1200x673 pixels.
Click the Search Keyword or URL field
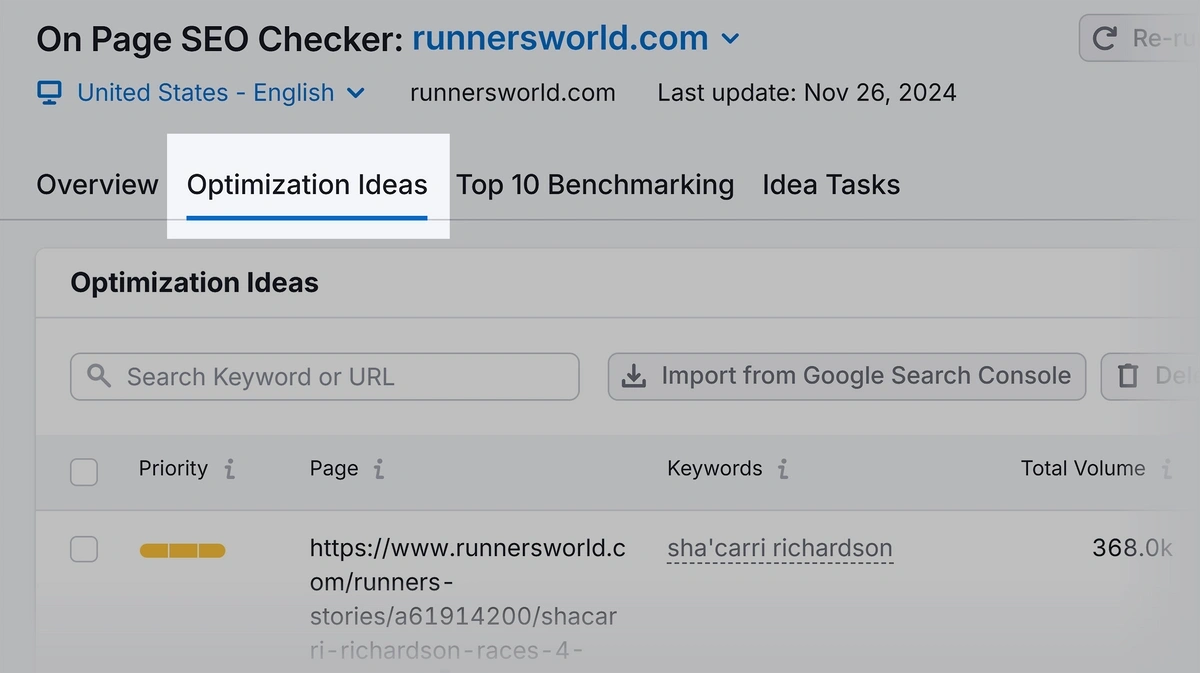coord(325,377)
